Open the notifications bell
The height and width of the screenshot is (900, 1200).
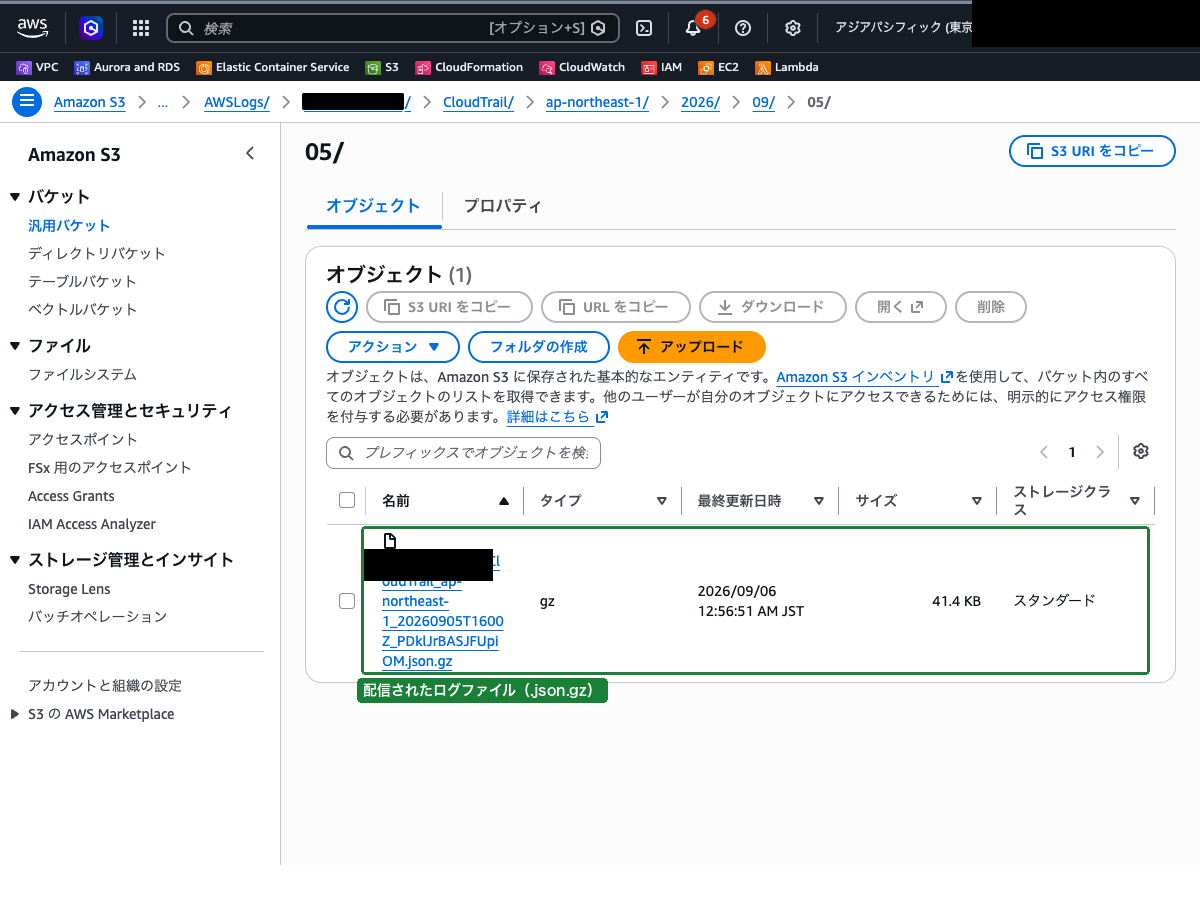[x=693, y=28]
